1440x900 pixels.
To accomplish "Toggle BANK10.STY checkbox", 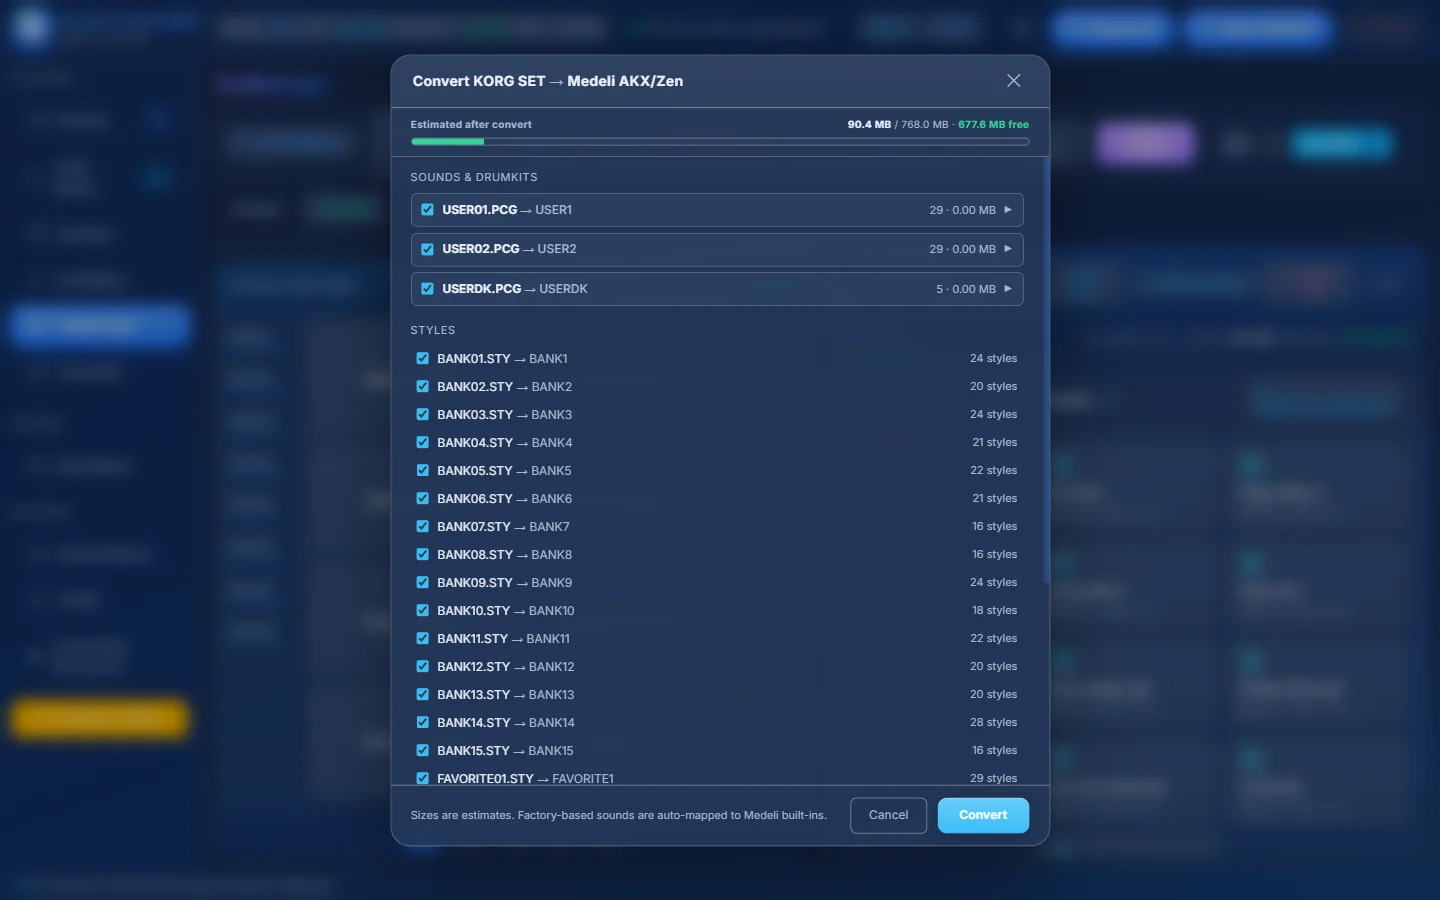I will (x=422, y=610).
